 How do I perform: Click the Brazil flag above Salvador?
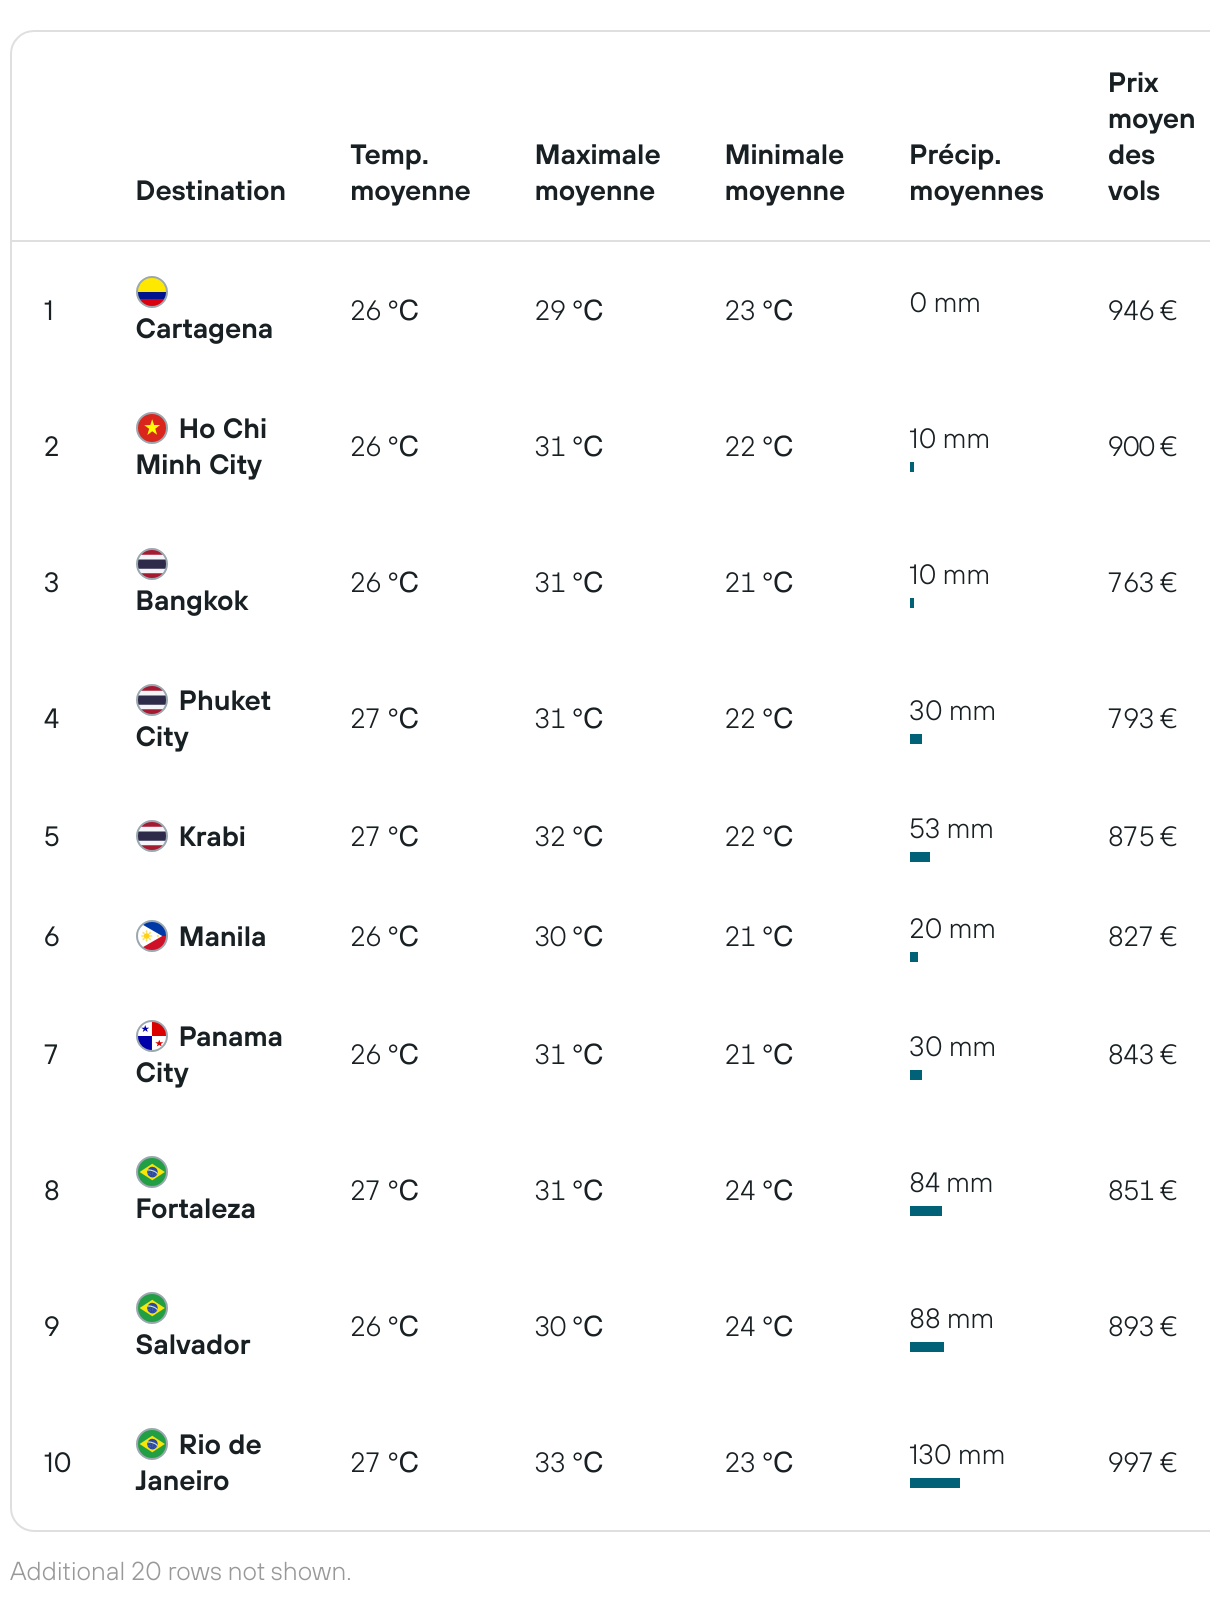(152, 1308)
